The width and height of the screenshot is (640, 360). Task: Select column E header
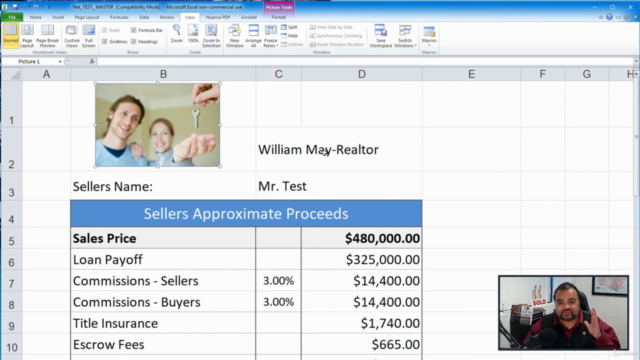point(471,74)
